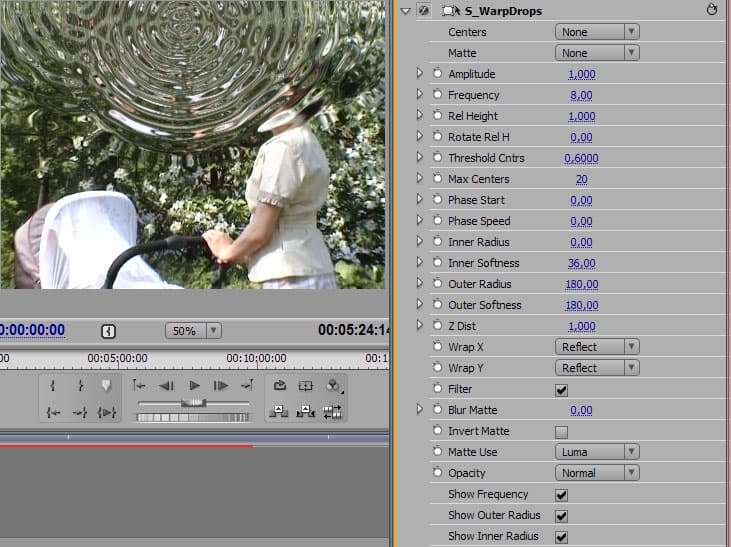Select the S_WarpDrops setup icon
731x547 pixels.
pos(451,10)
